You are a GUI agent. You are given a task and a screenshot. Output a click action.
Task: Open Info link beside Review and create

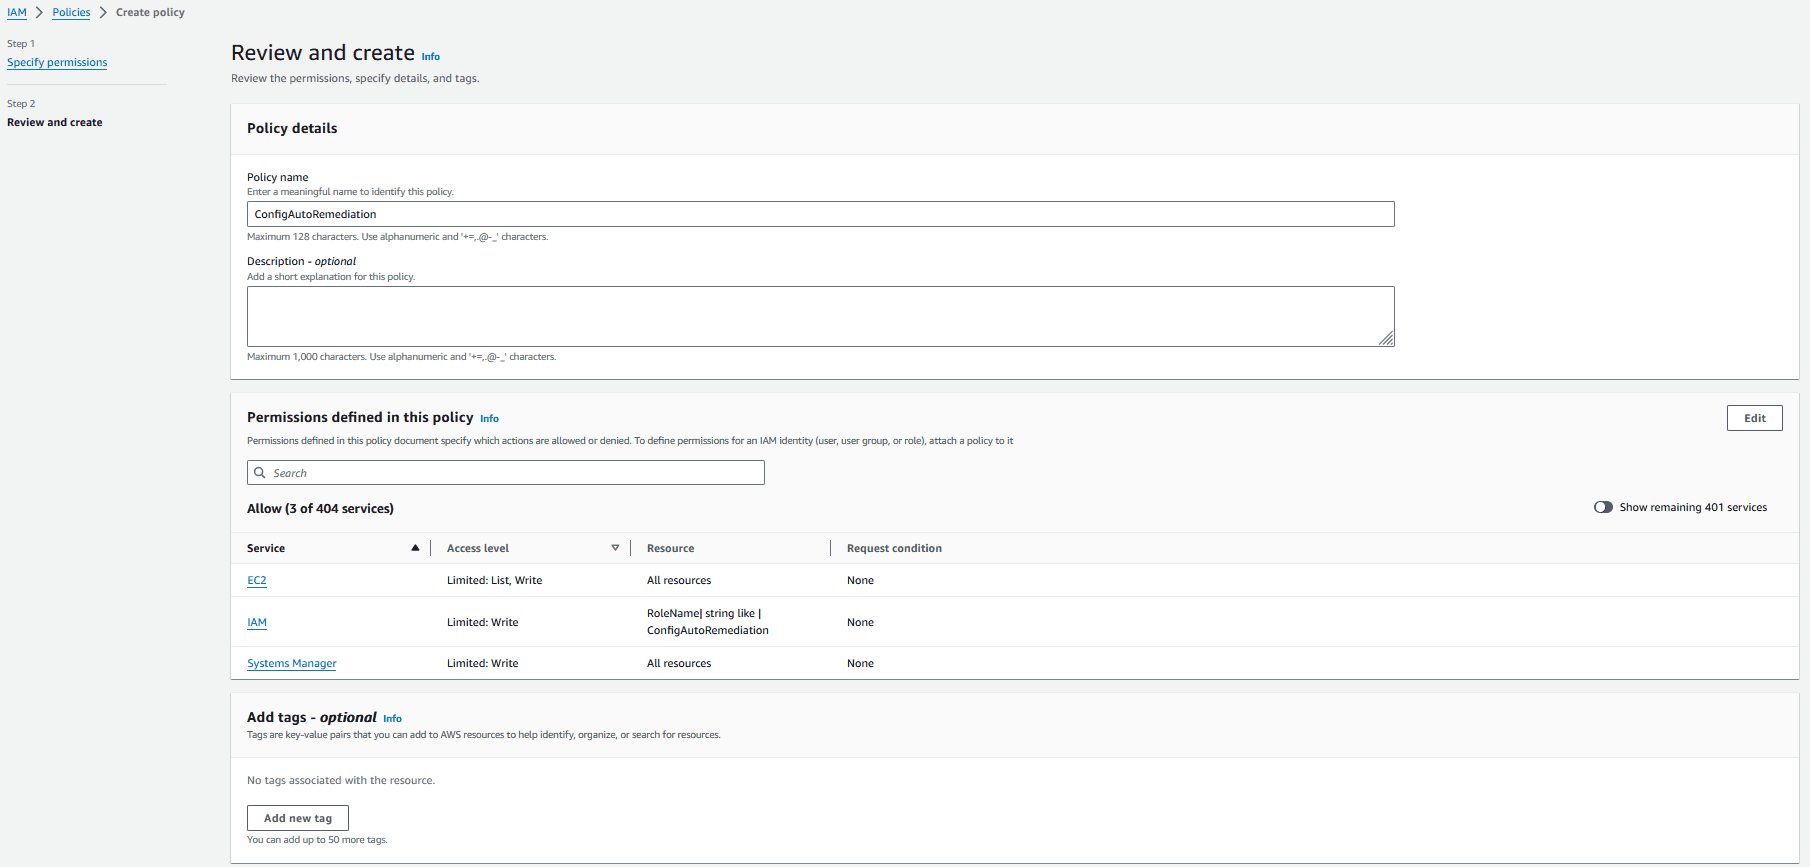click(430, 57)
